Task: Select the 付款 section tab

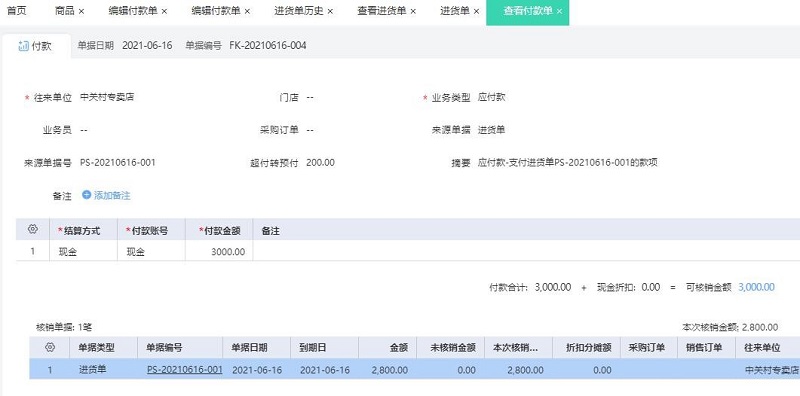Action: pyautogui.click(x=36, y=46)
